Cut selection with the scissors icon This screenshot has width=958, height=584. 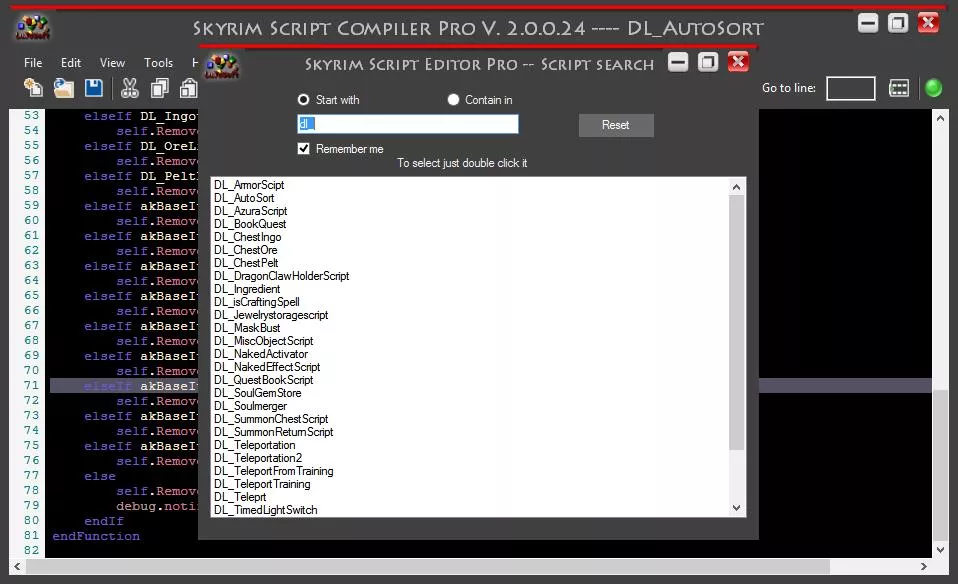coord(130,88)
